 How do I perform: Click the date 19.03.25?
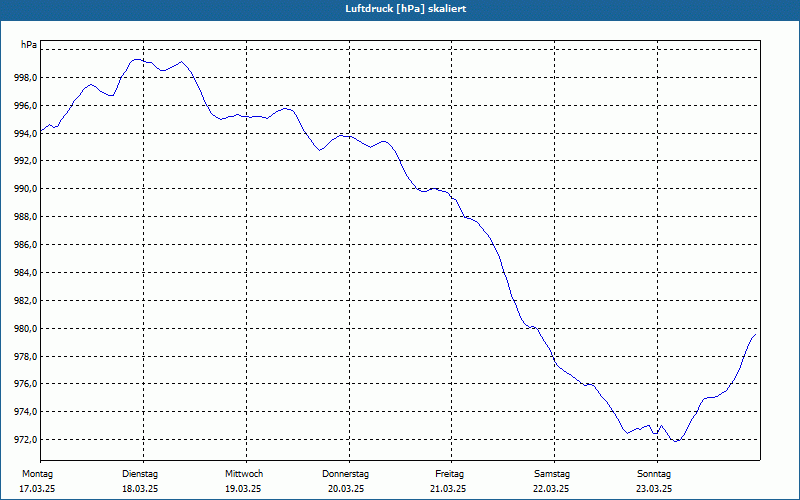[x=243, y=489]
